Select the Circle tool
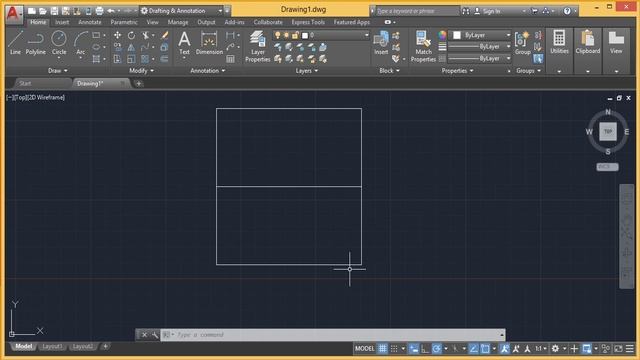This screenshot has height=360, width=640. [59, 43]
